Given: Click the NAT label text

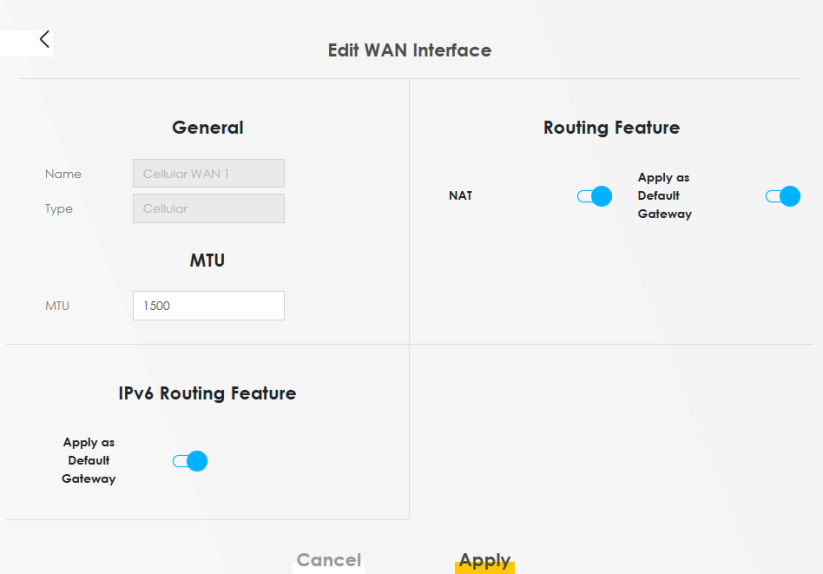Looking at the screenshot, I should pyautogui.click(x=460, y=196).
